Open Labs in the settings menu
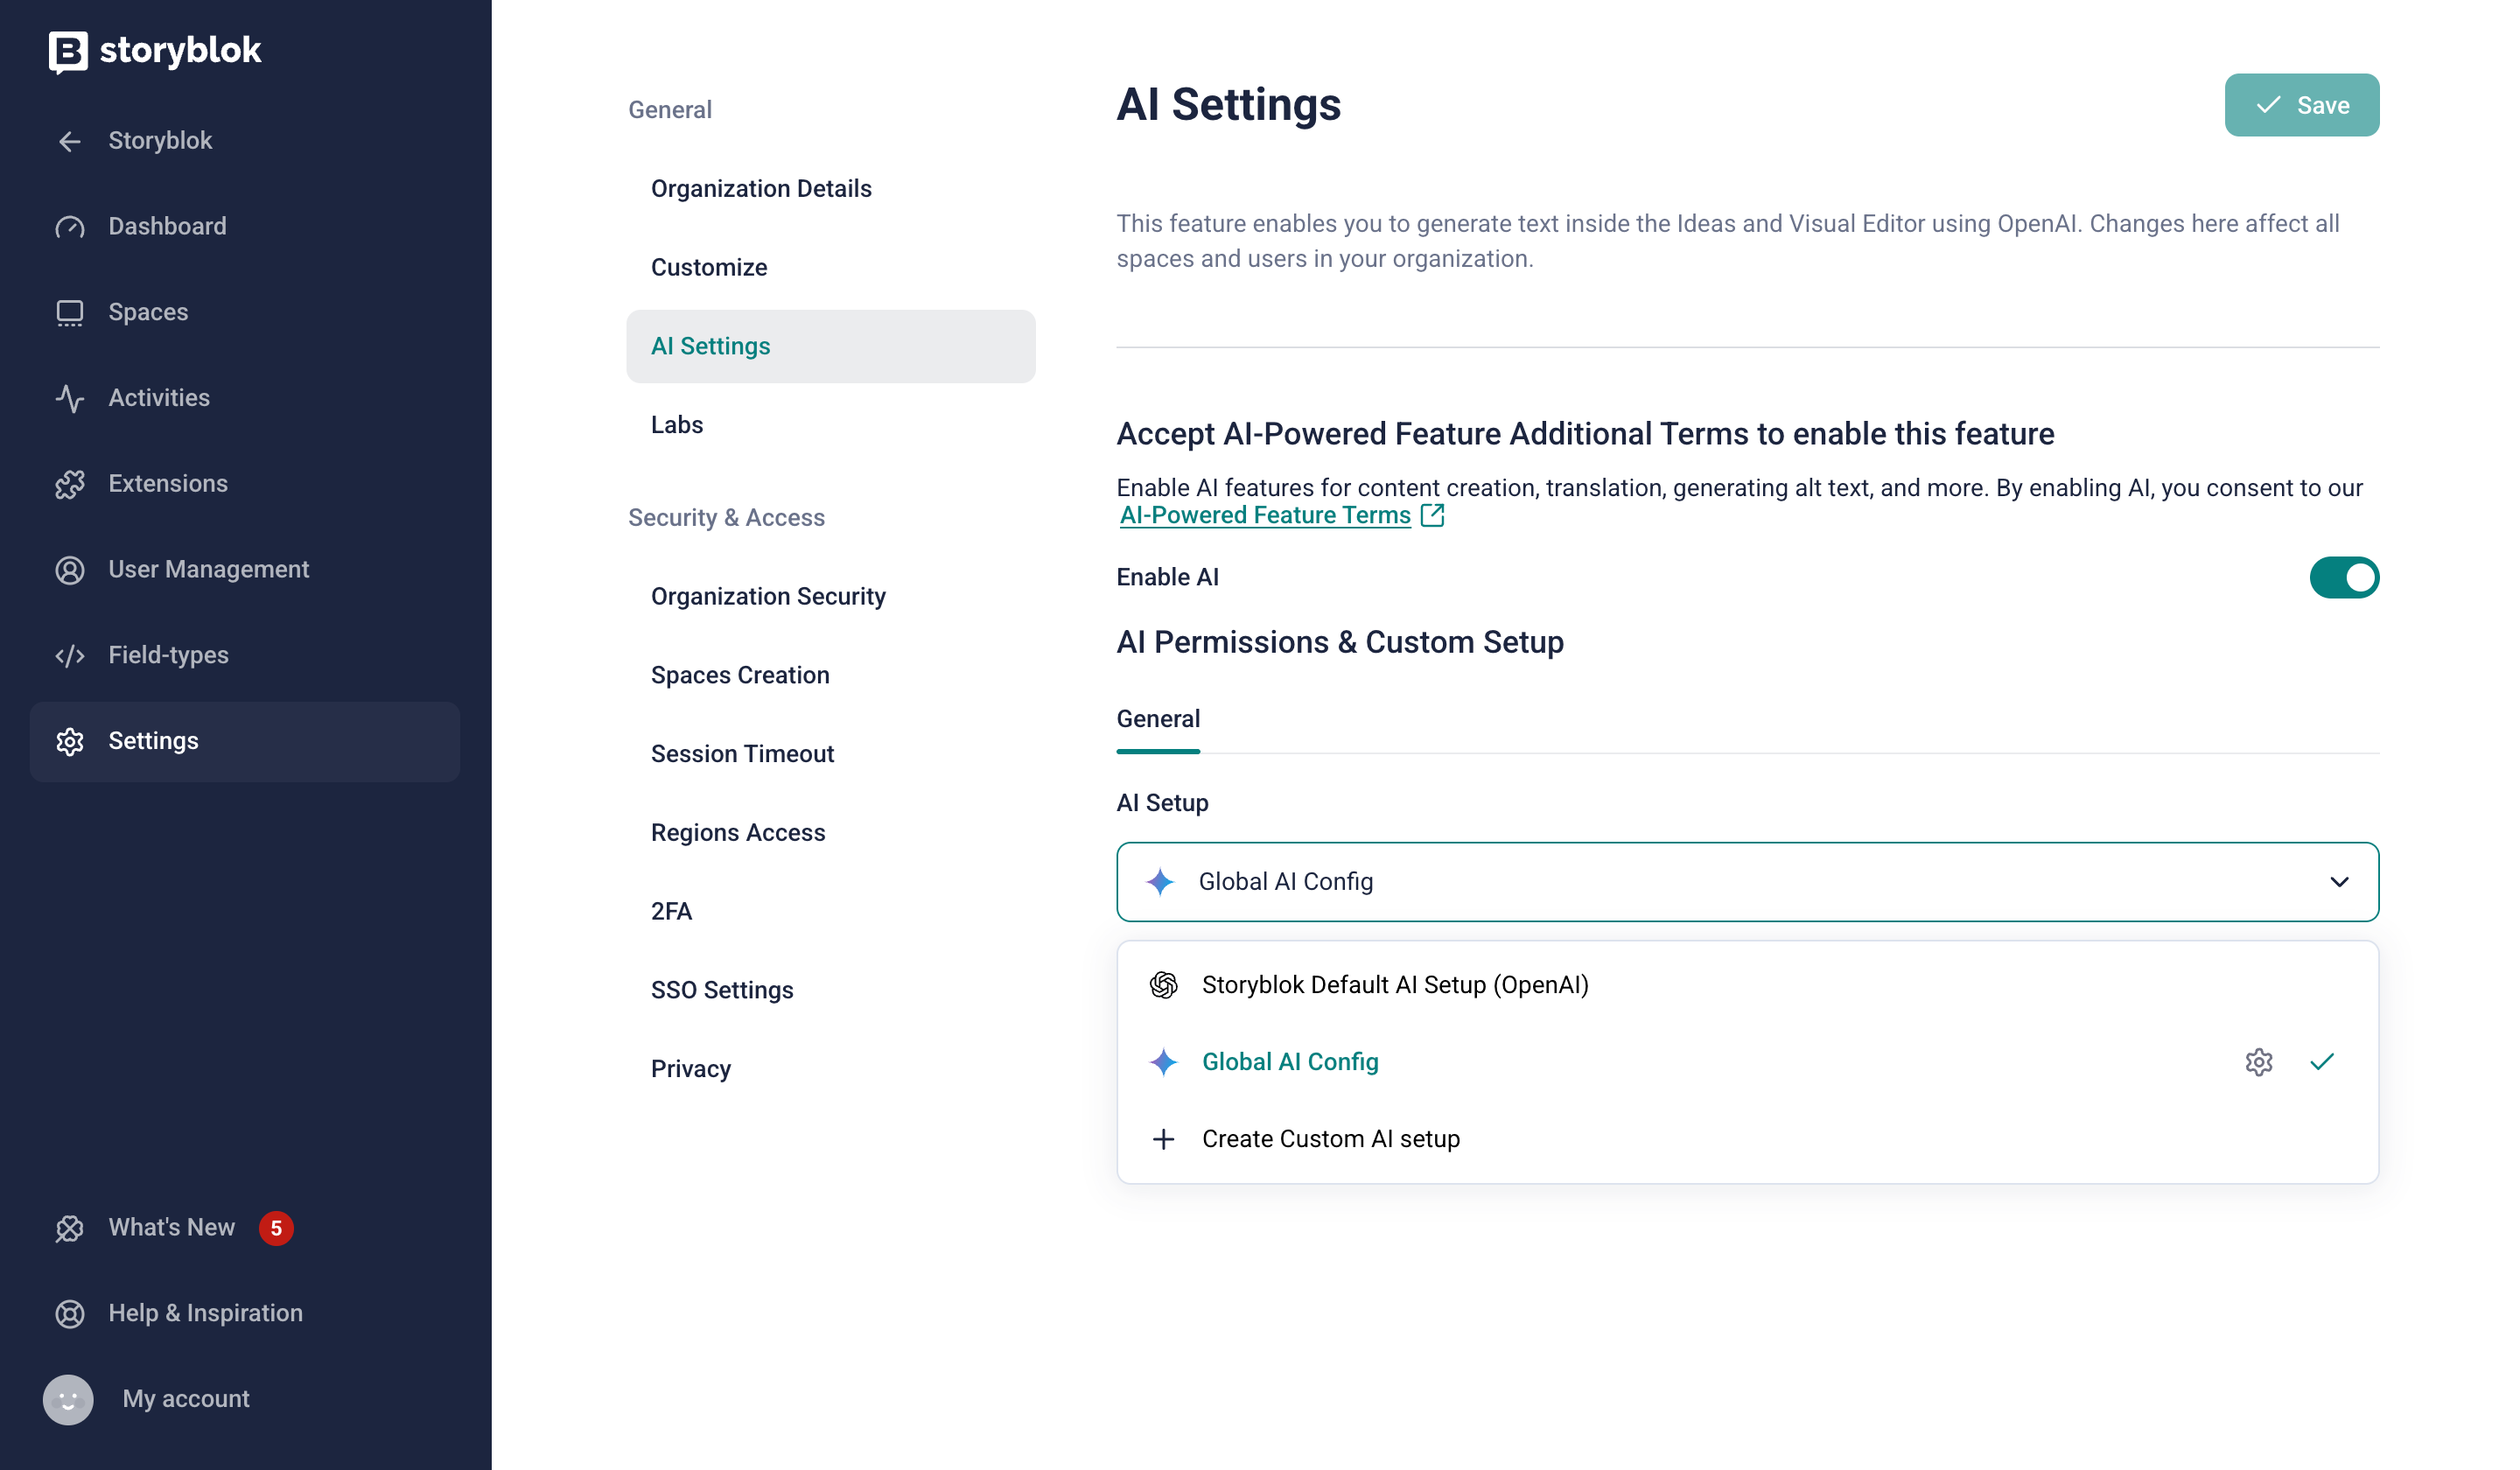The image size is (2520, 1470). click(677, 425)
